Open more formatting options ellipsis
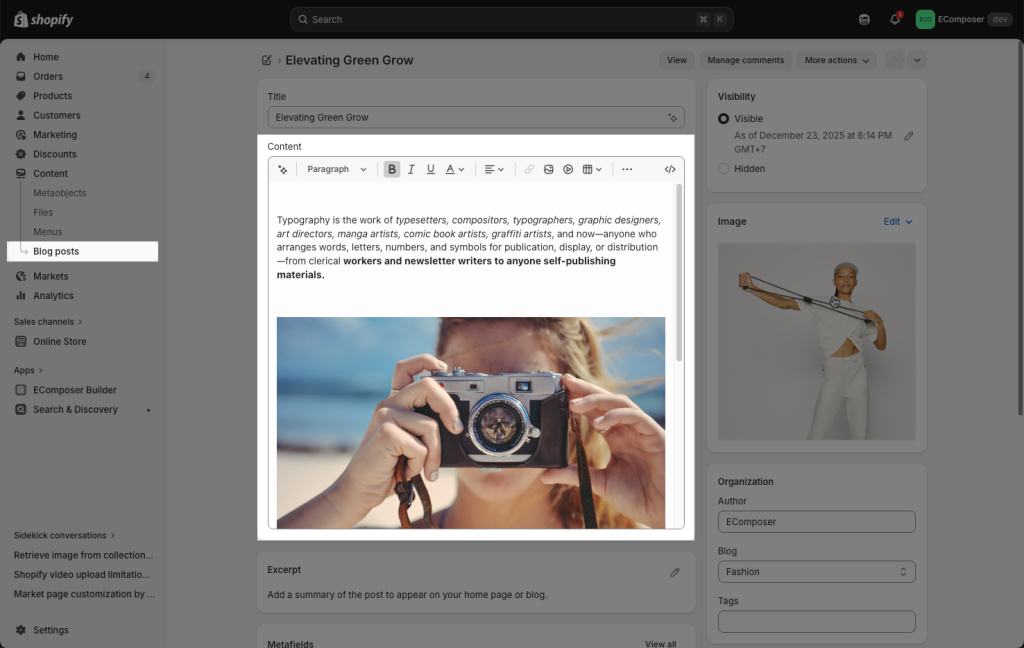The height and width of the screenshot is (648, 1024). [627, 170]
